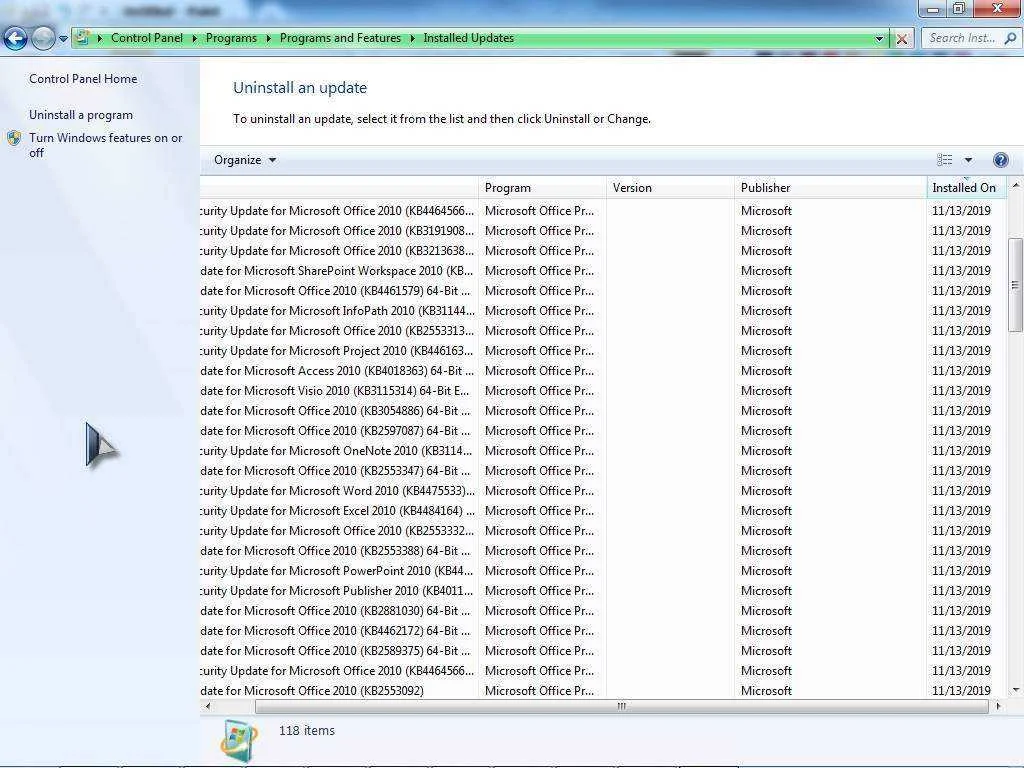Open Control Panel Home link
1024x768 pixels.
[83, 79]
